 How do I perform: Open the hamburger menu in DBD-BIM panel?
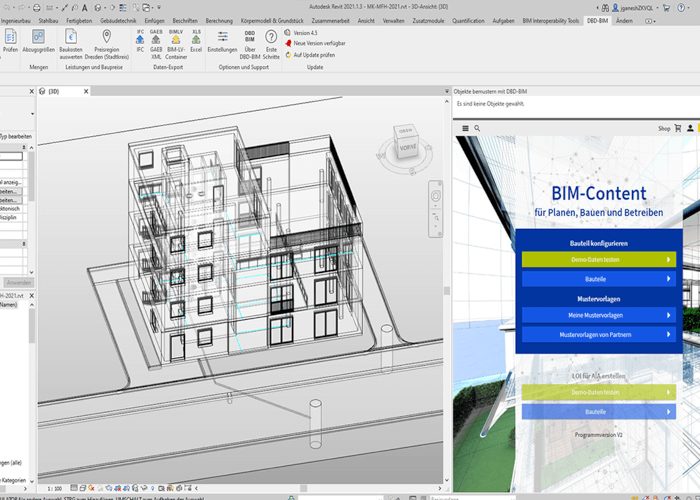coord(465,128)
